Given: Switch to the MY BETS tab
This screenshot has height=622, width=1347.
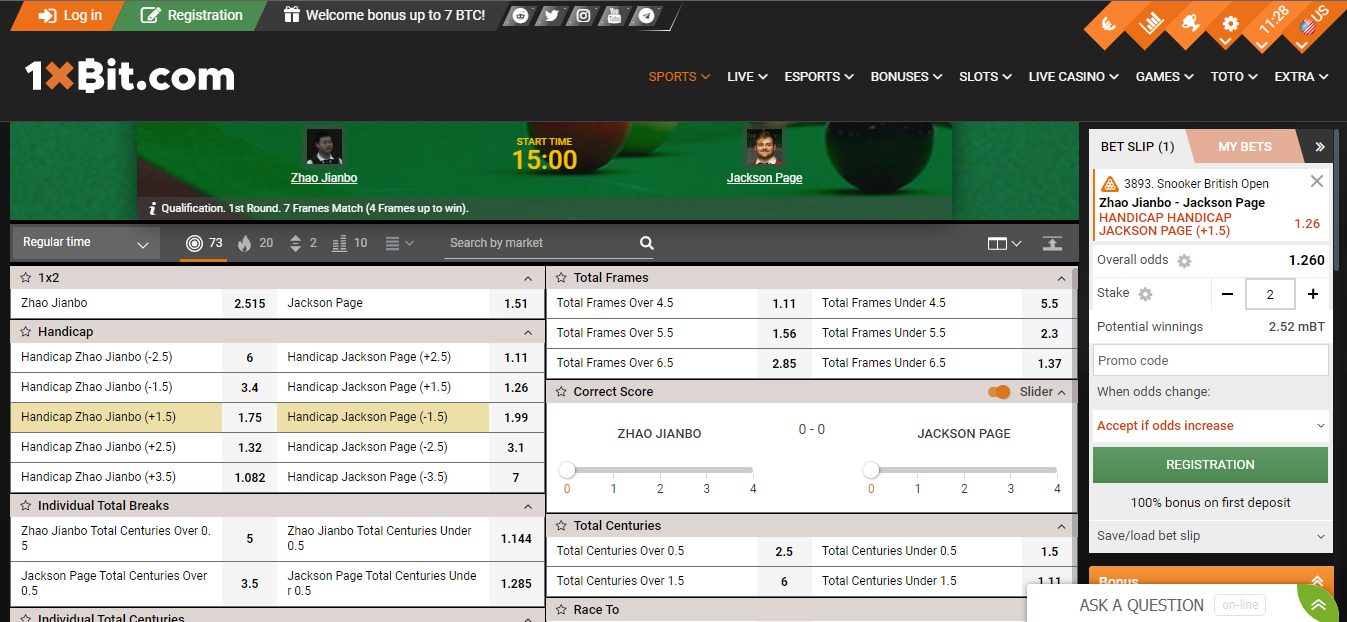Looking at the screenshot, I should click(1244, 146).
